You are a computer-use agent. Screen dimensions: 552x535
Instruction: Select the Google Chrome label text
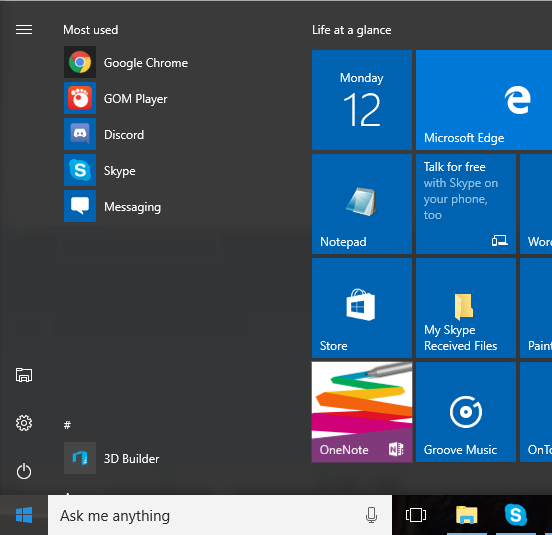tap(146, 63)
